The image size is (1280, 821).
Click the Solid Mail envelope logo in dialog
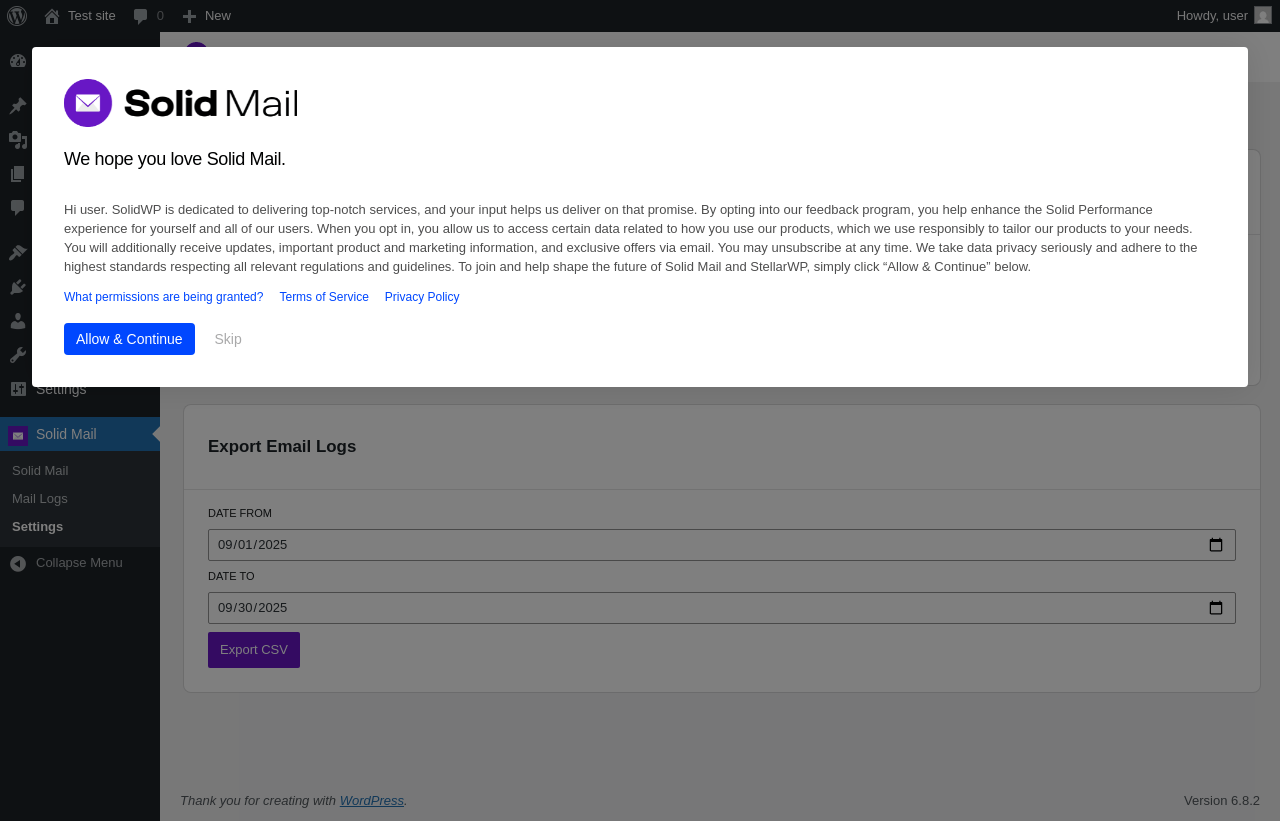click(88, 103)
